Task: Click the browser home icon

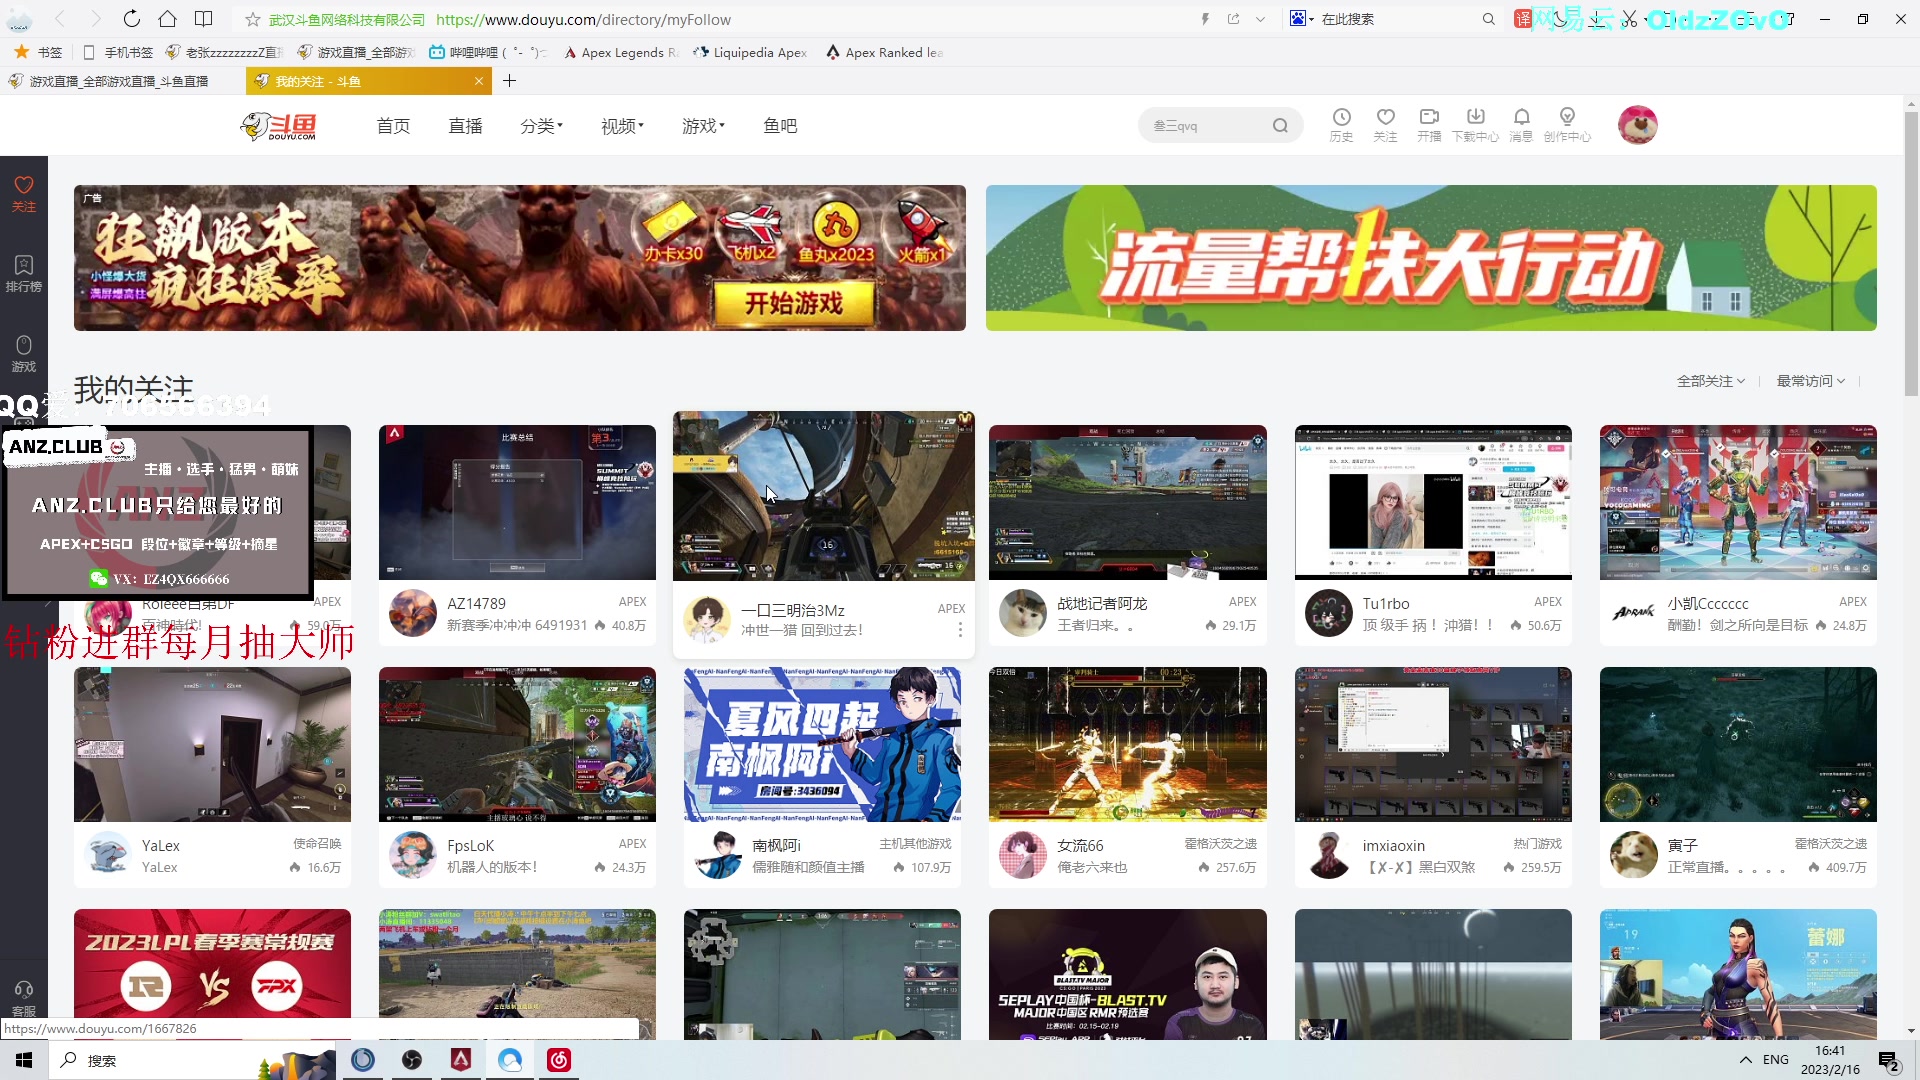Action: [x=167, y=19]
